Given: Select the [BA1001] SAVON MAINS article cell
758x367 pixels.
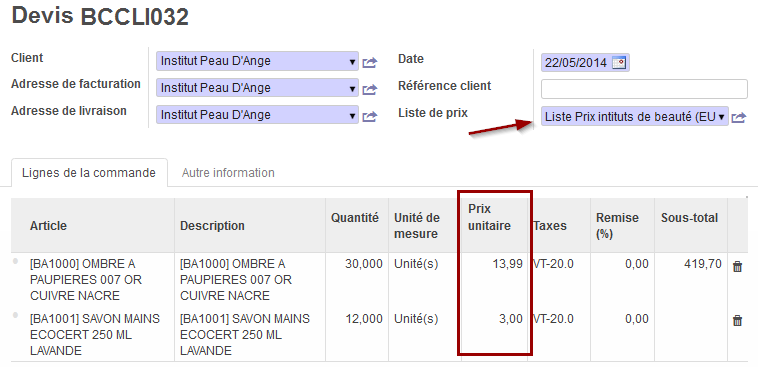Looking at the screenshot, I should (92, 335).
